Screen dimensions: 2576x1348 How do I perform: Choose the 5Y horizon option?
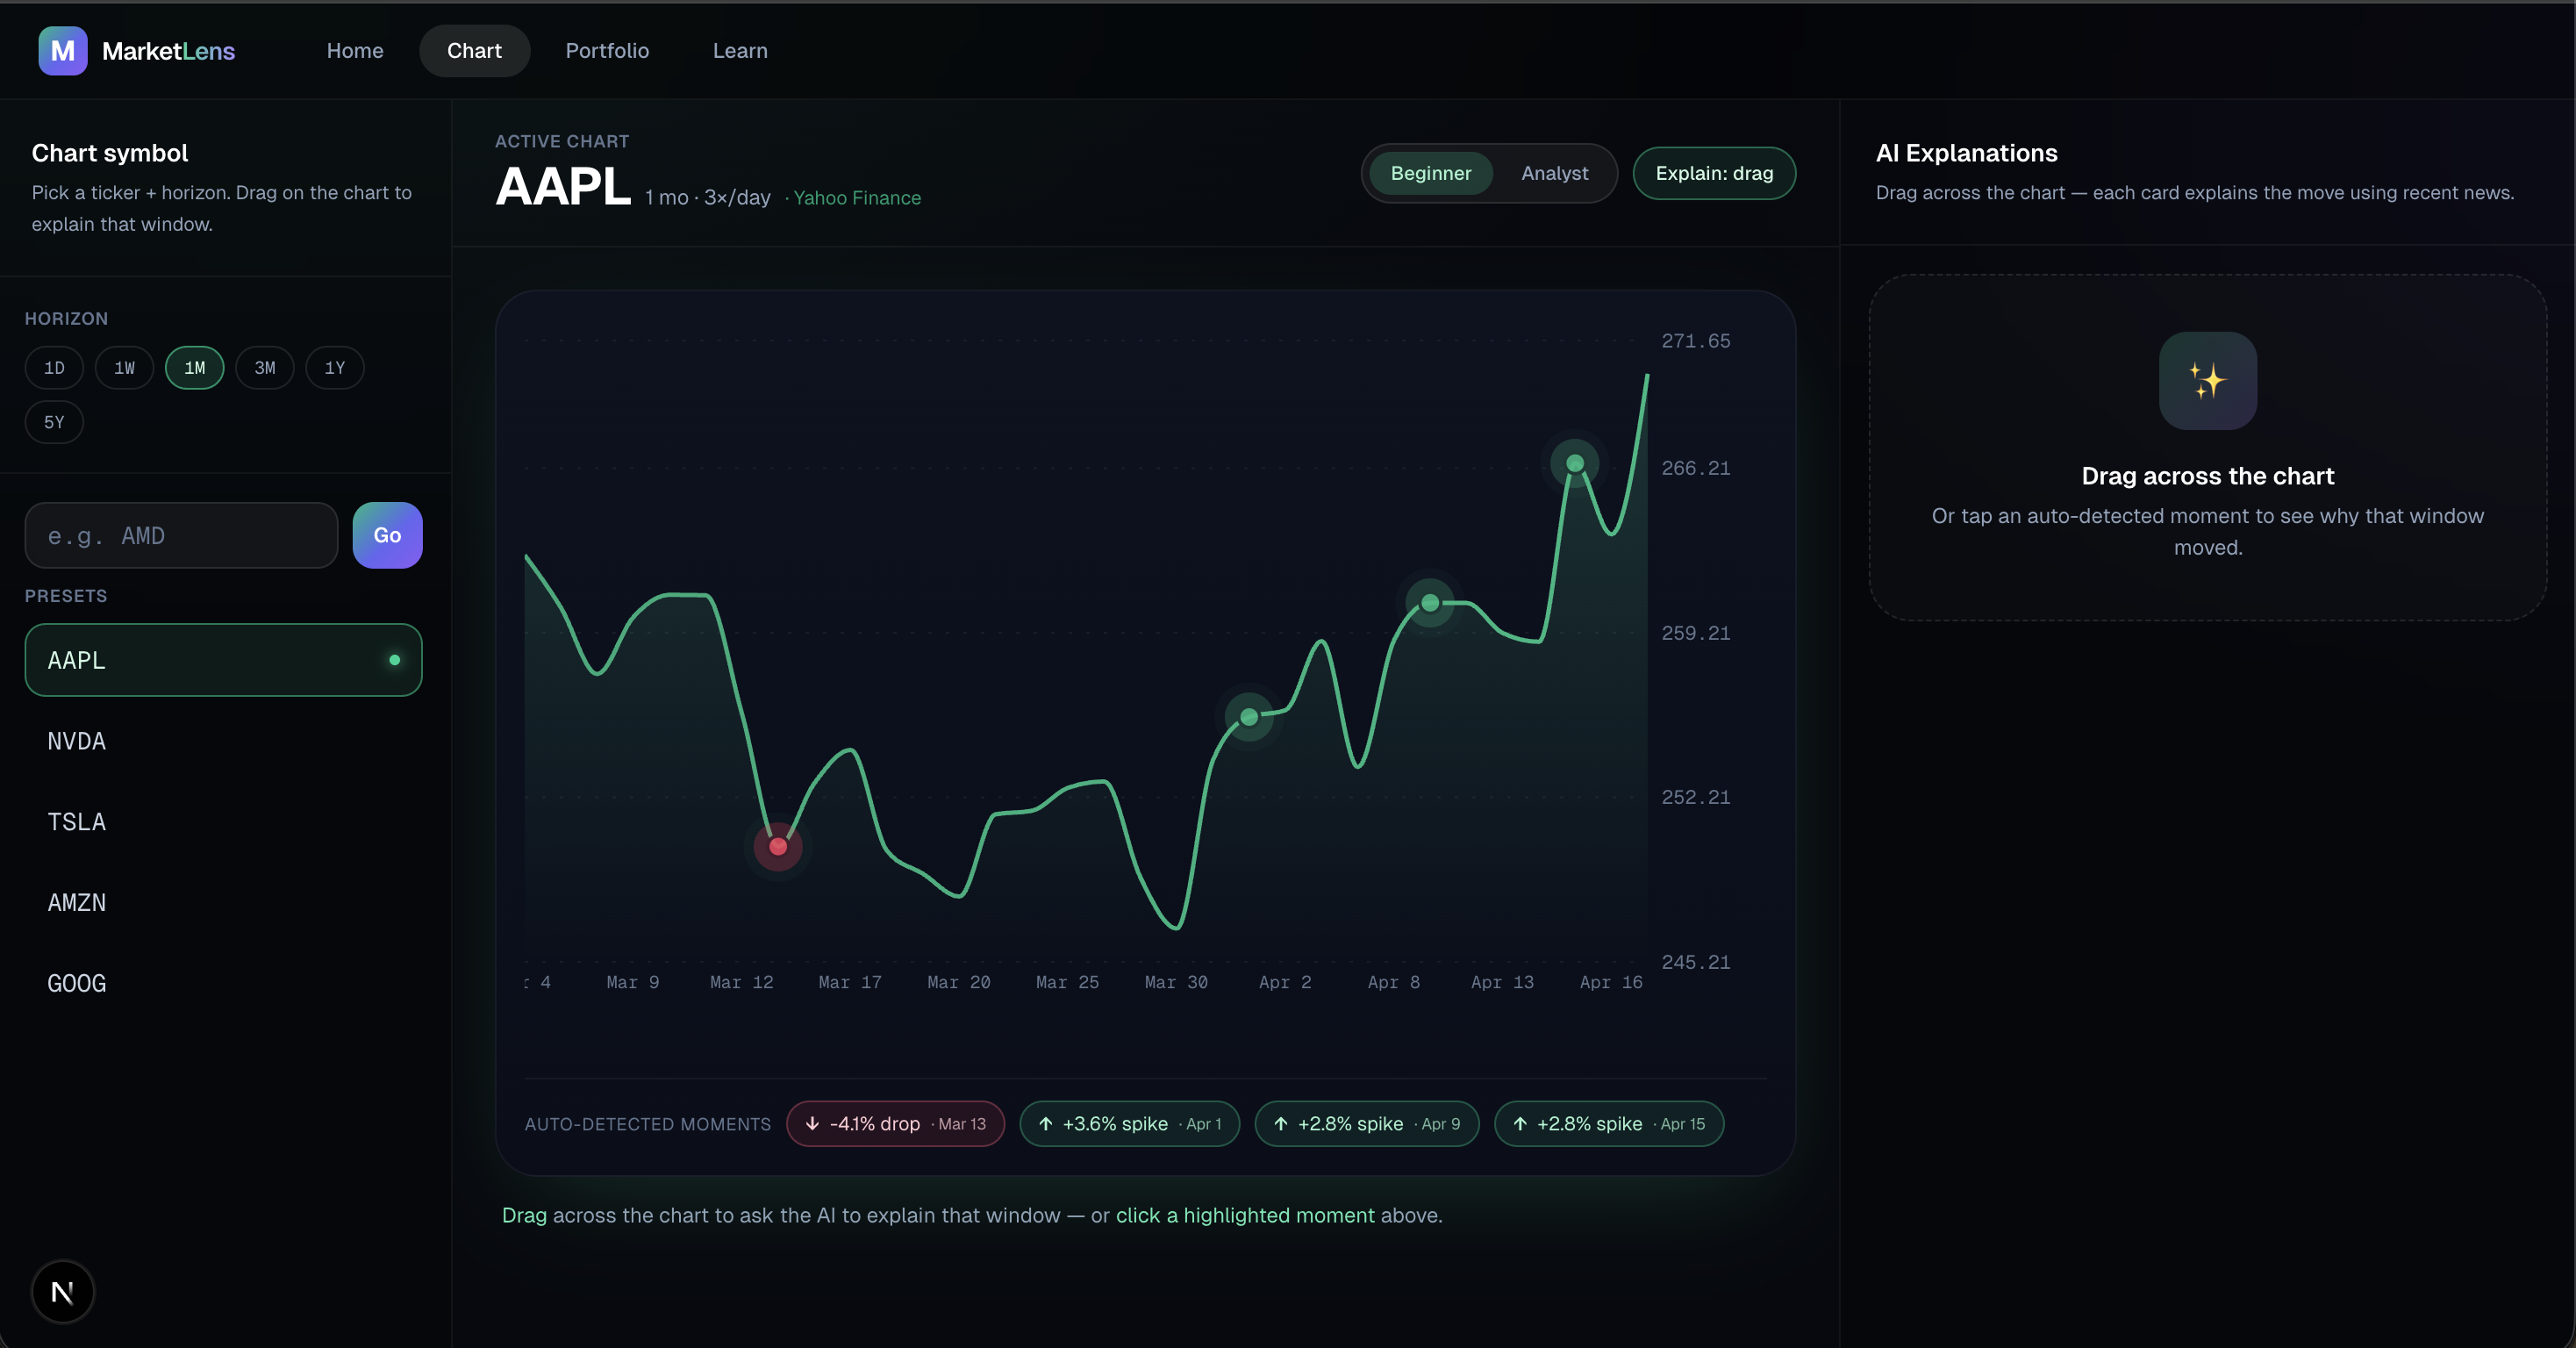click(54, 422)
